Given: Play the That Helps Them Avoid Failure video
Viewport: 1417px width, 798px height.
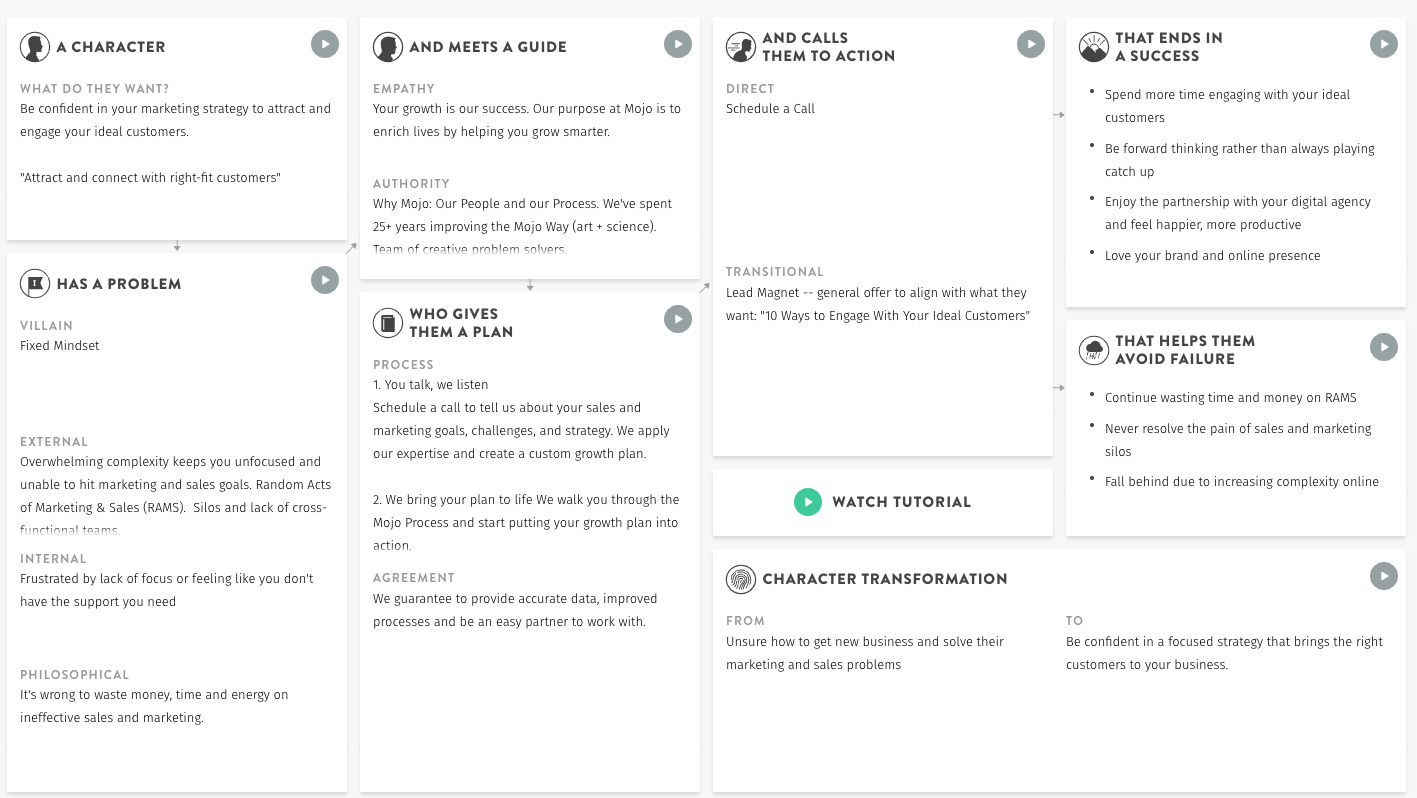Looking at the screenshot, I should coord(1383,346).
